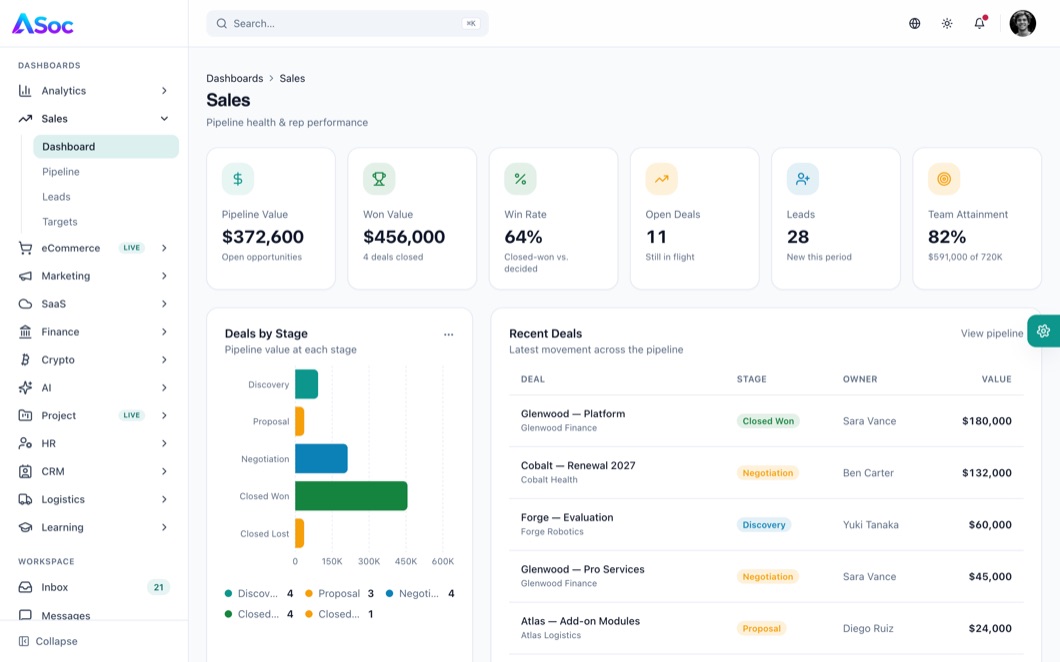Click the Win Rate percent icon
Screen dimensions: 1060x662
(521, 179)
